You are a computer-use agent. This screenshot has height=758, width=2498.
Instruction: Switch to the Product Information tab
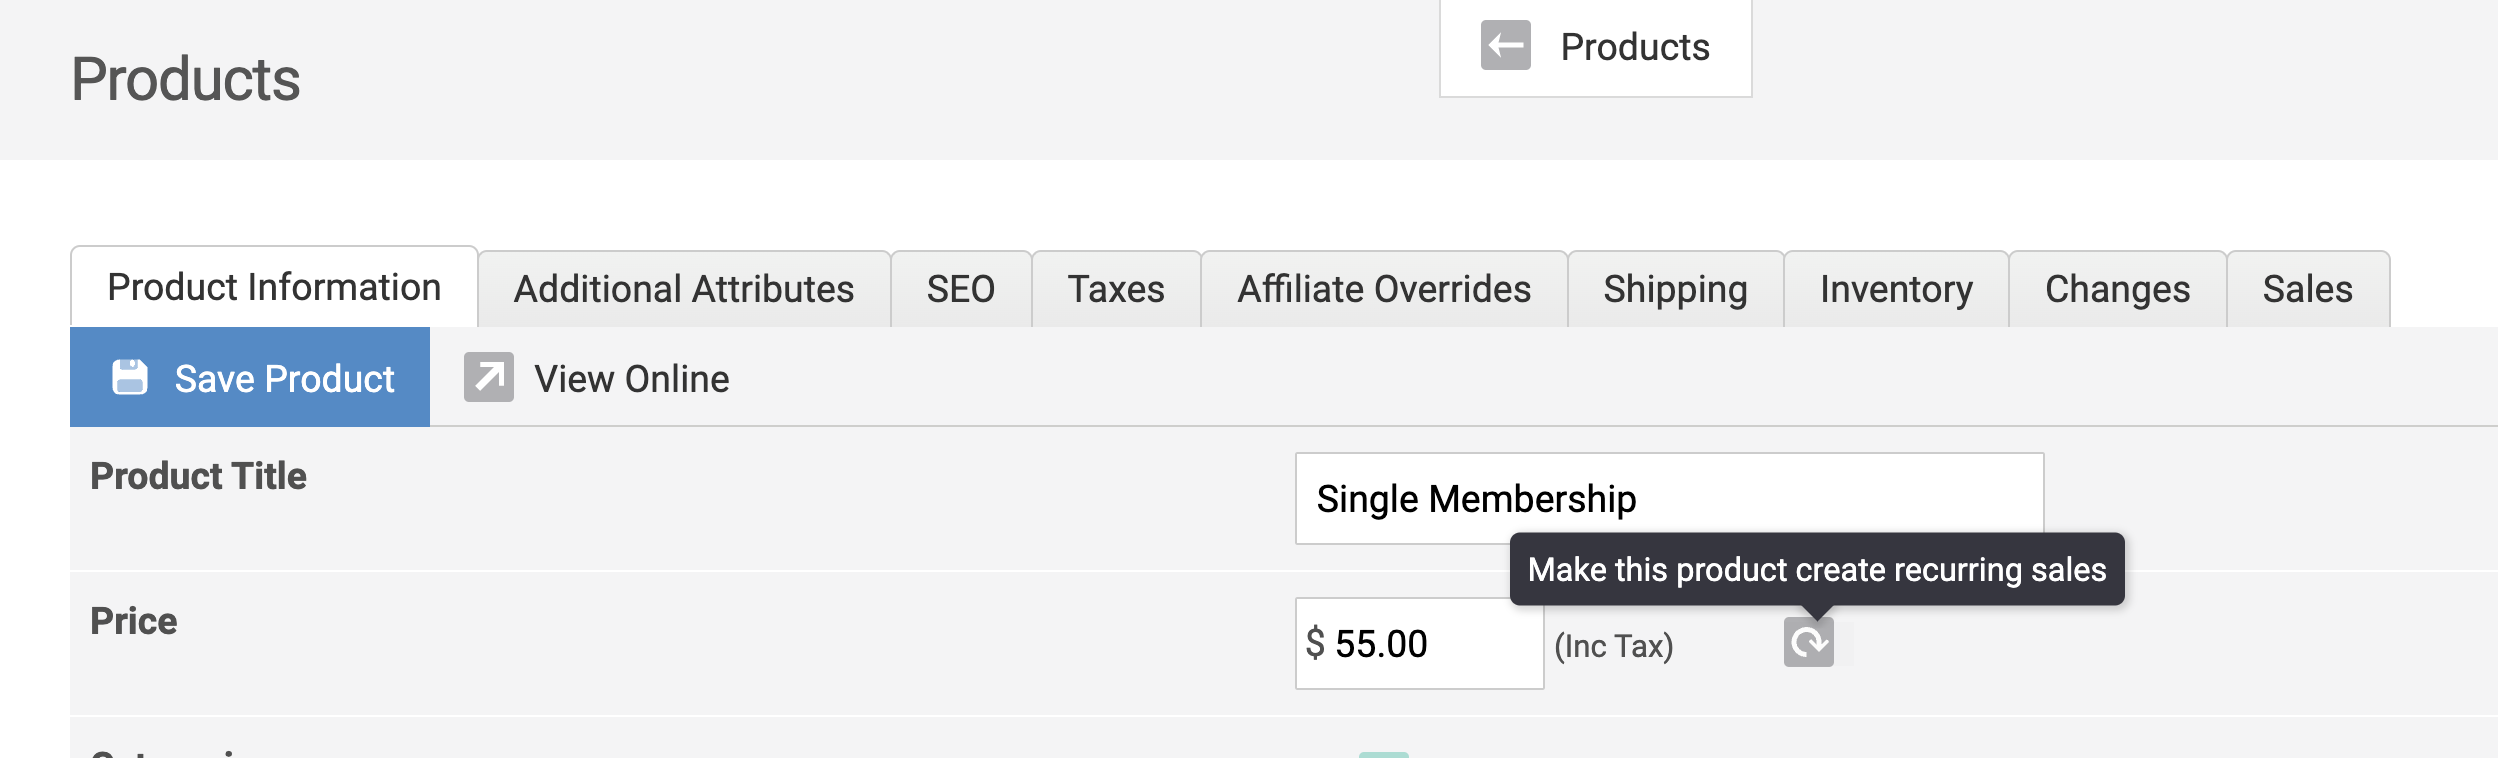coord(274,288)
